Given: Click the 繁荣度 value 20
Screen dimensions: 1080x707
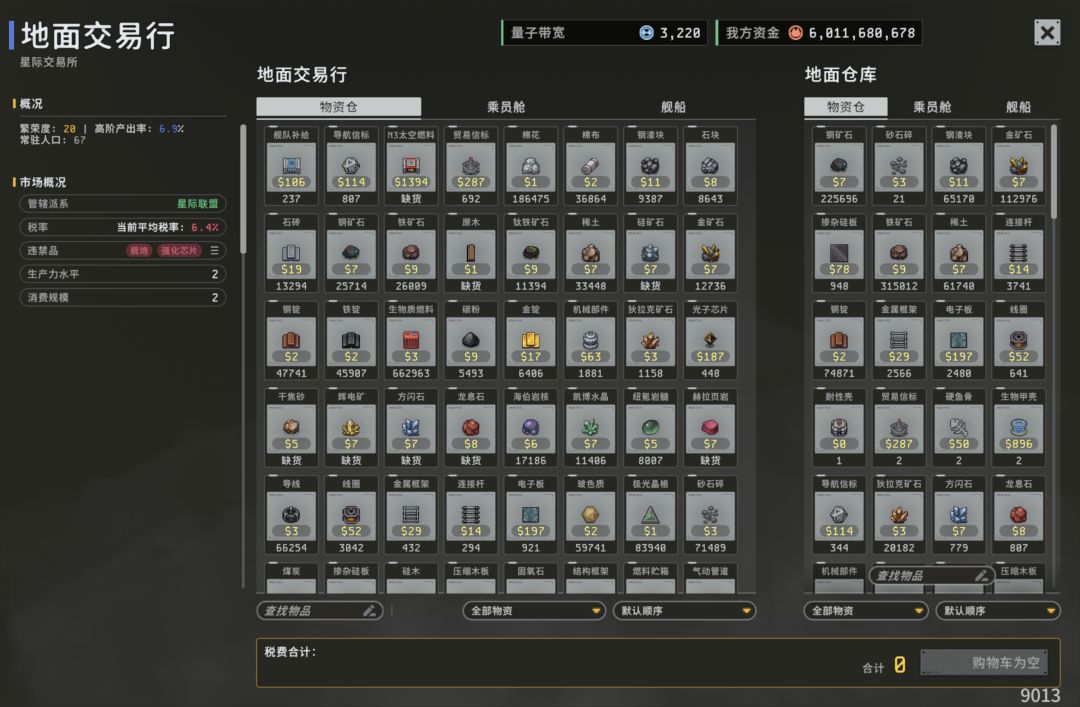Looking at the screenshot, I should [x=70, y=129].
